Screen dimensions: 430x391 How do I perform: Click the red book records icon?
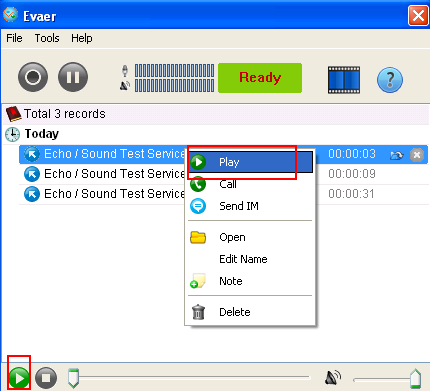pyautogui.click(x=13, y=114)
